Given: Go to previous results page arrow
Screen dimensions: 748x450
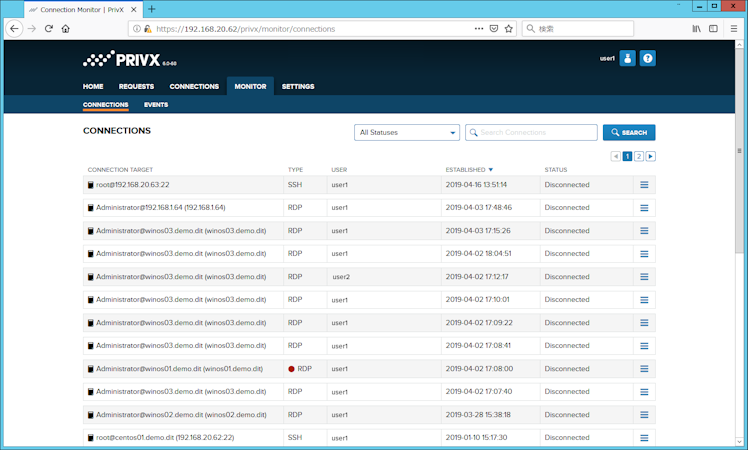Looking at the screenshot, I should [616, 157].
